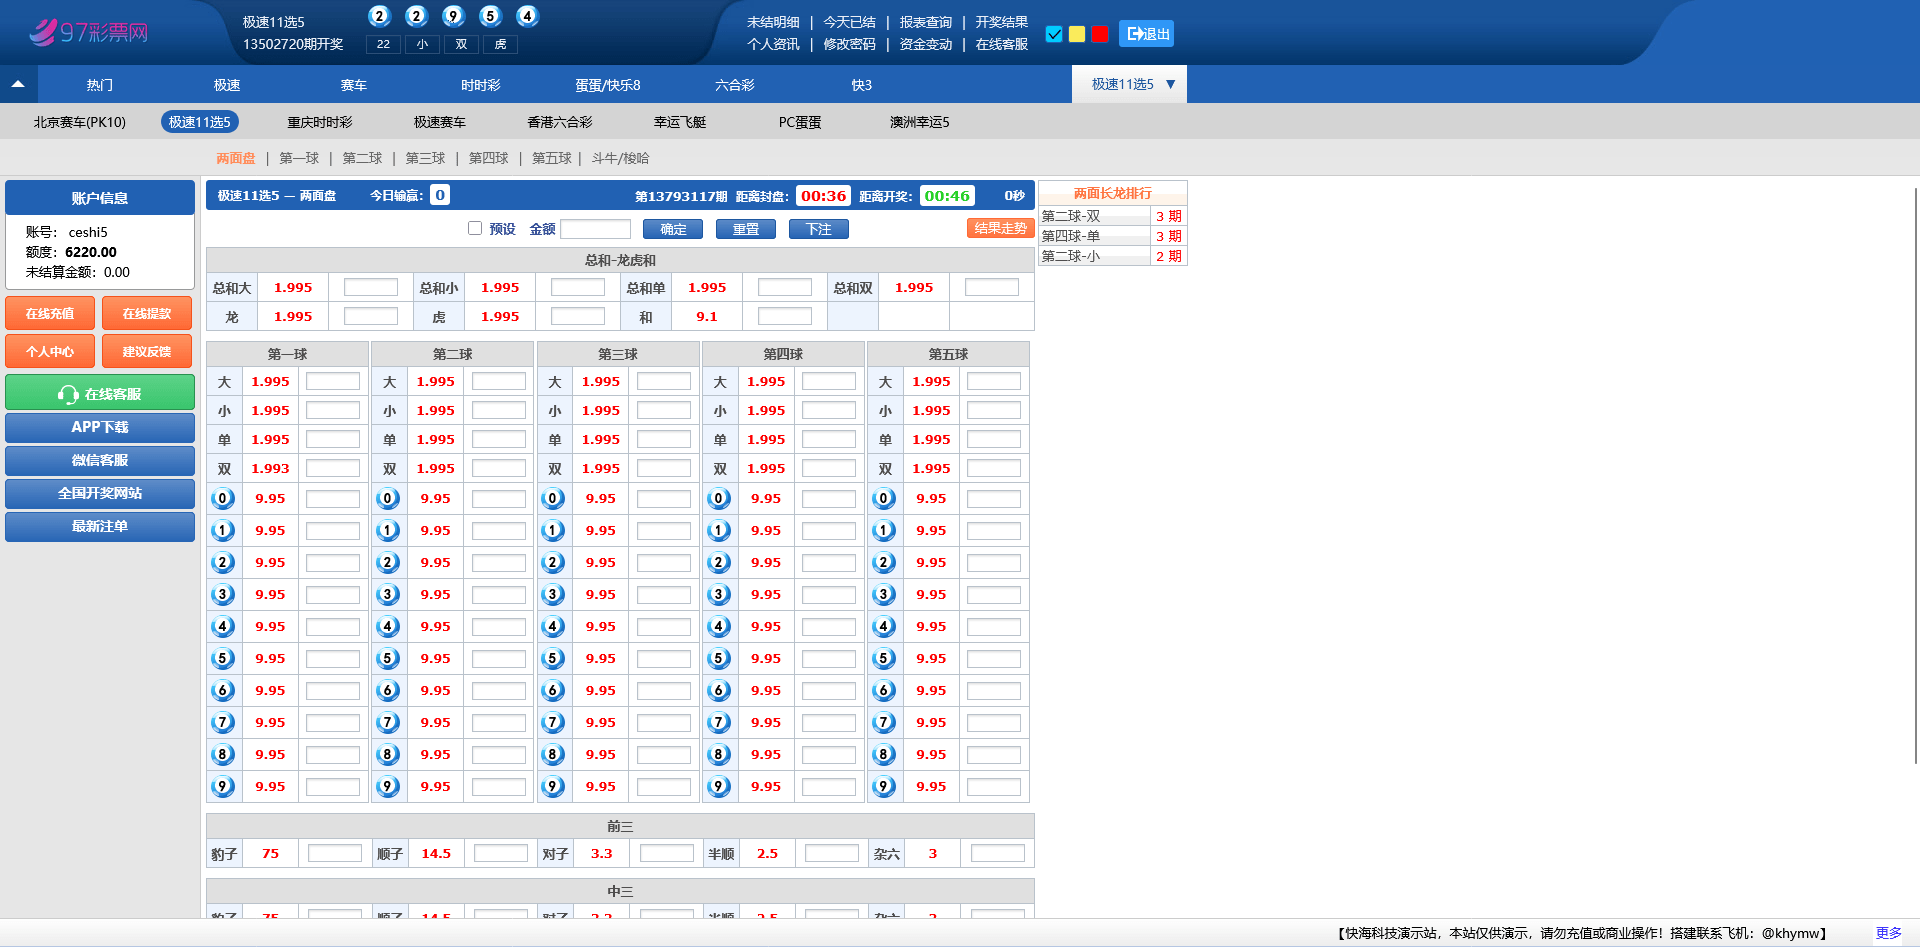Enable the 预设 checkbox

[475, 229]
